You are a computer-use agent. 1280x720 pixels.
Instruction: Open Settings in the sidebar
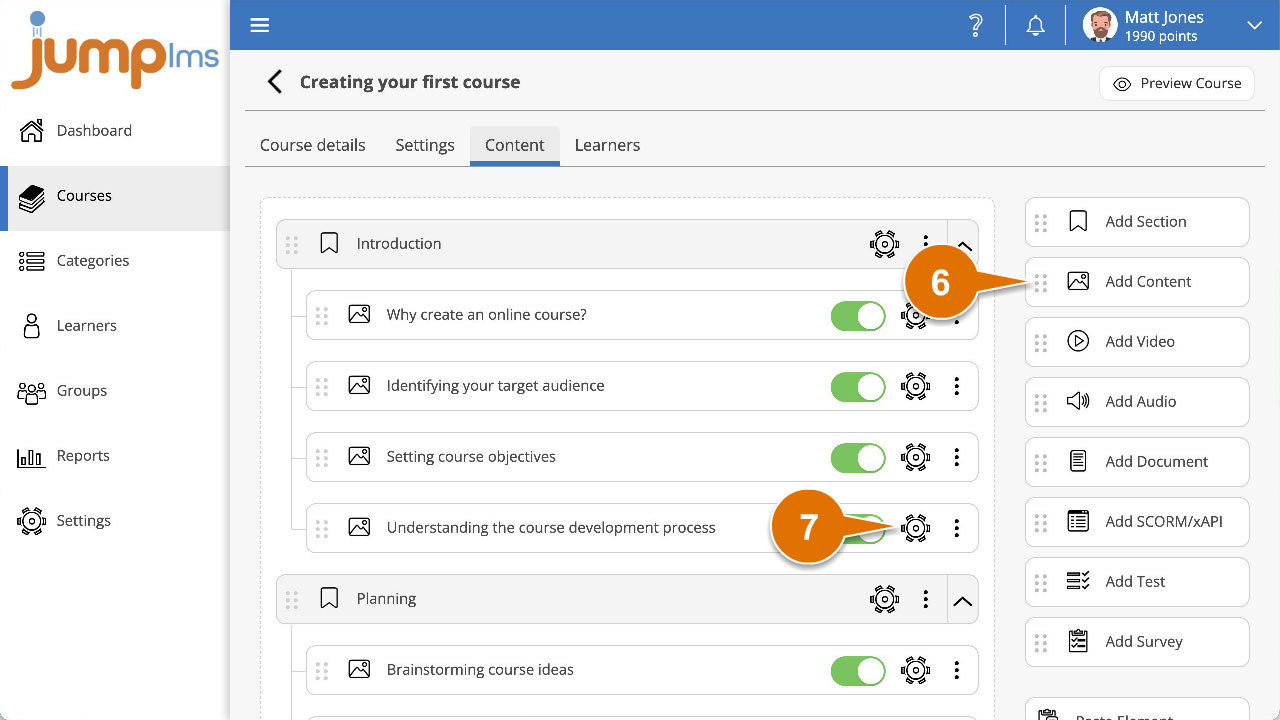click(x=115, y=521)
